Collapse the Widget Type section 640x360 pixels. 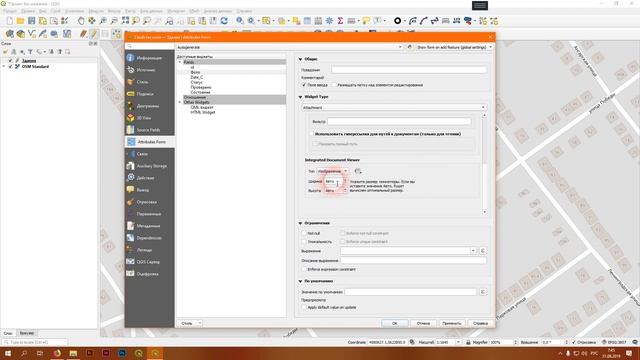pyautogui.click(x=300, y=97)
